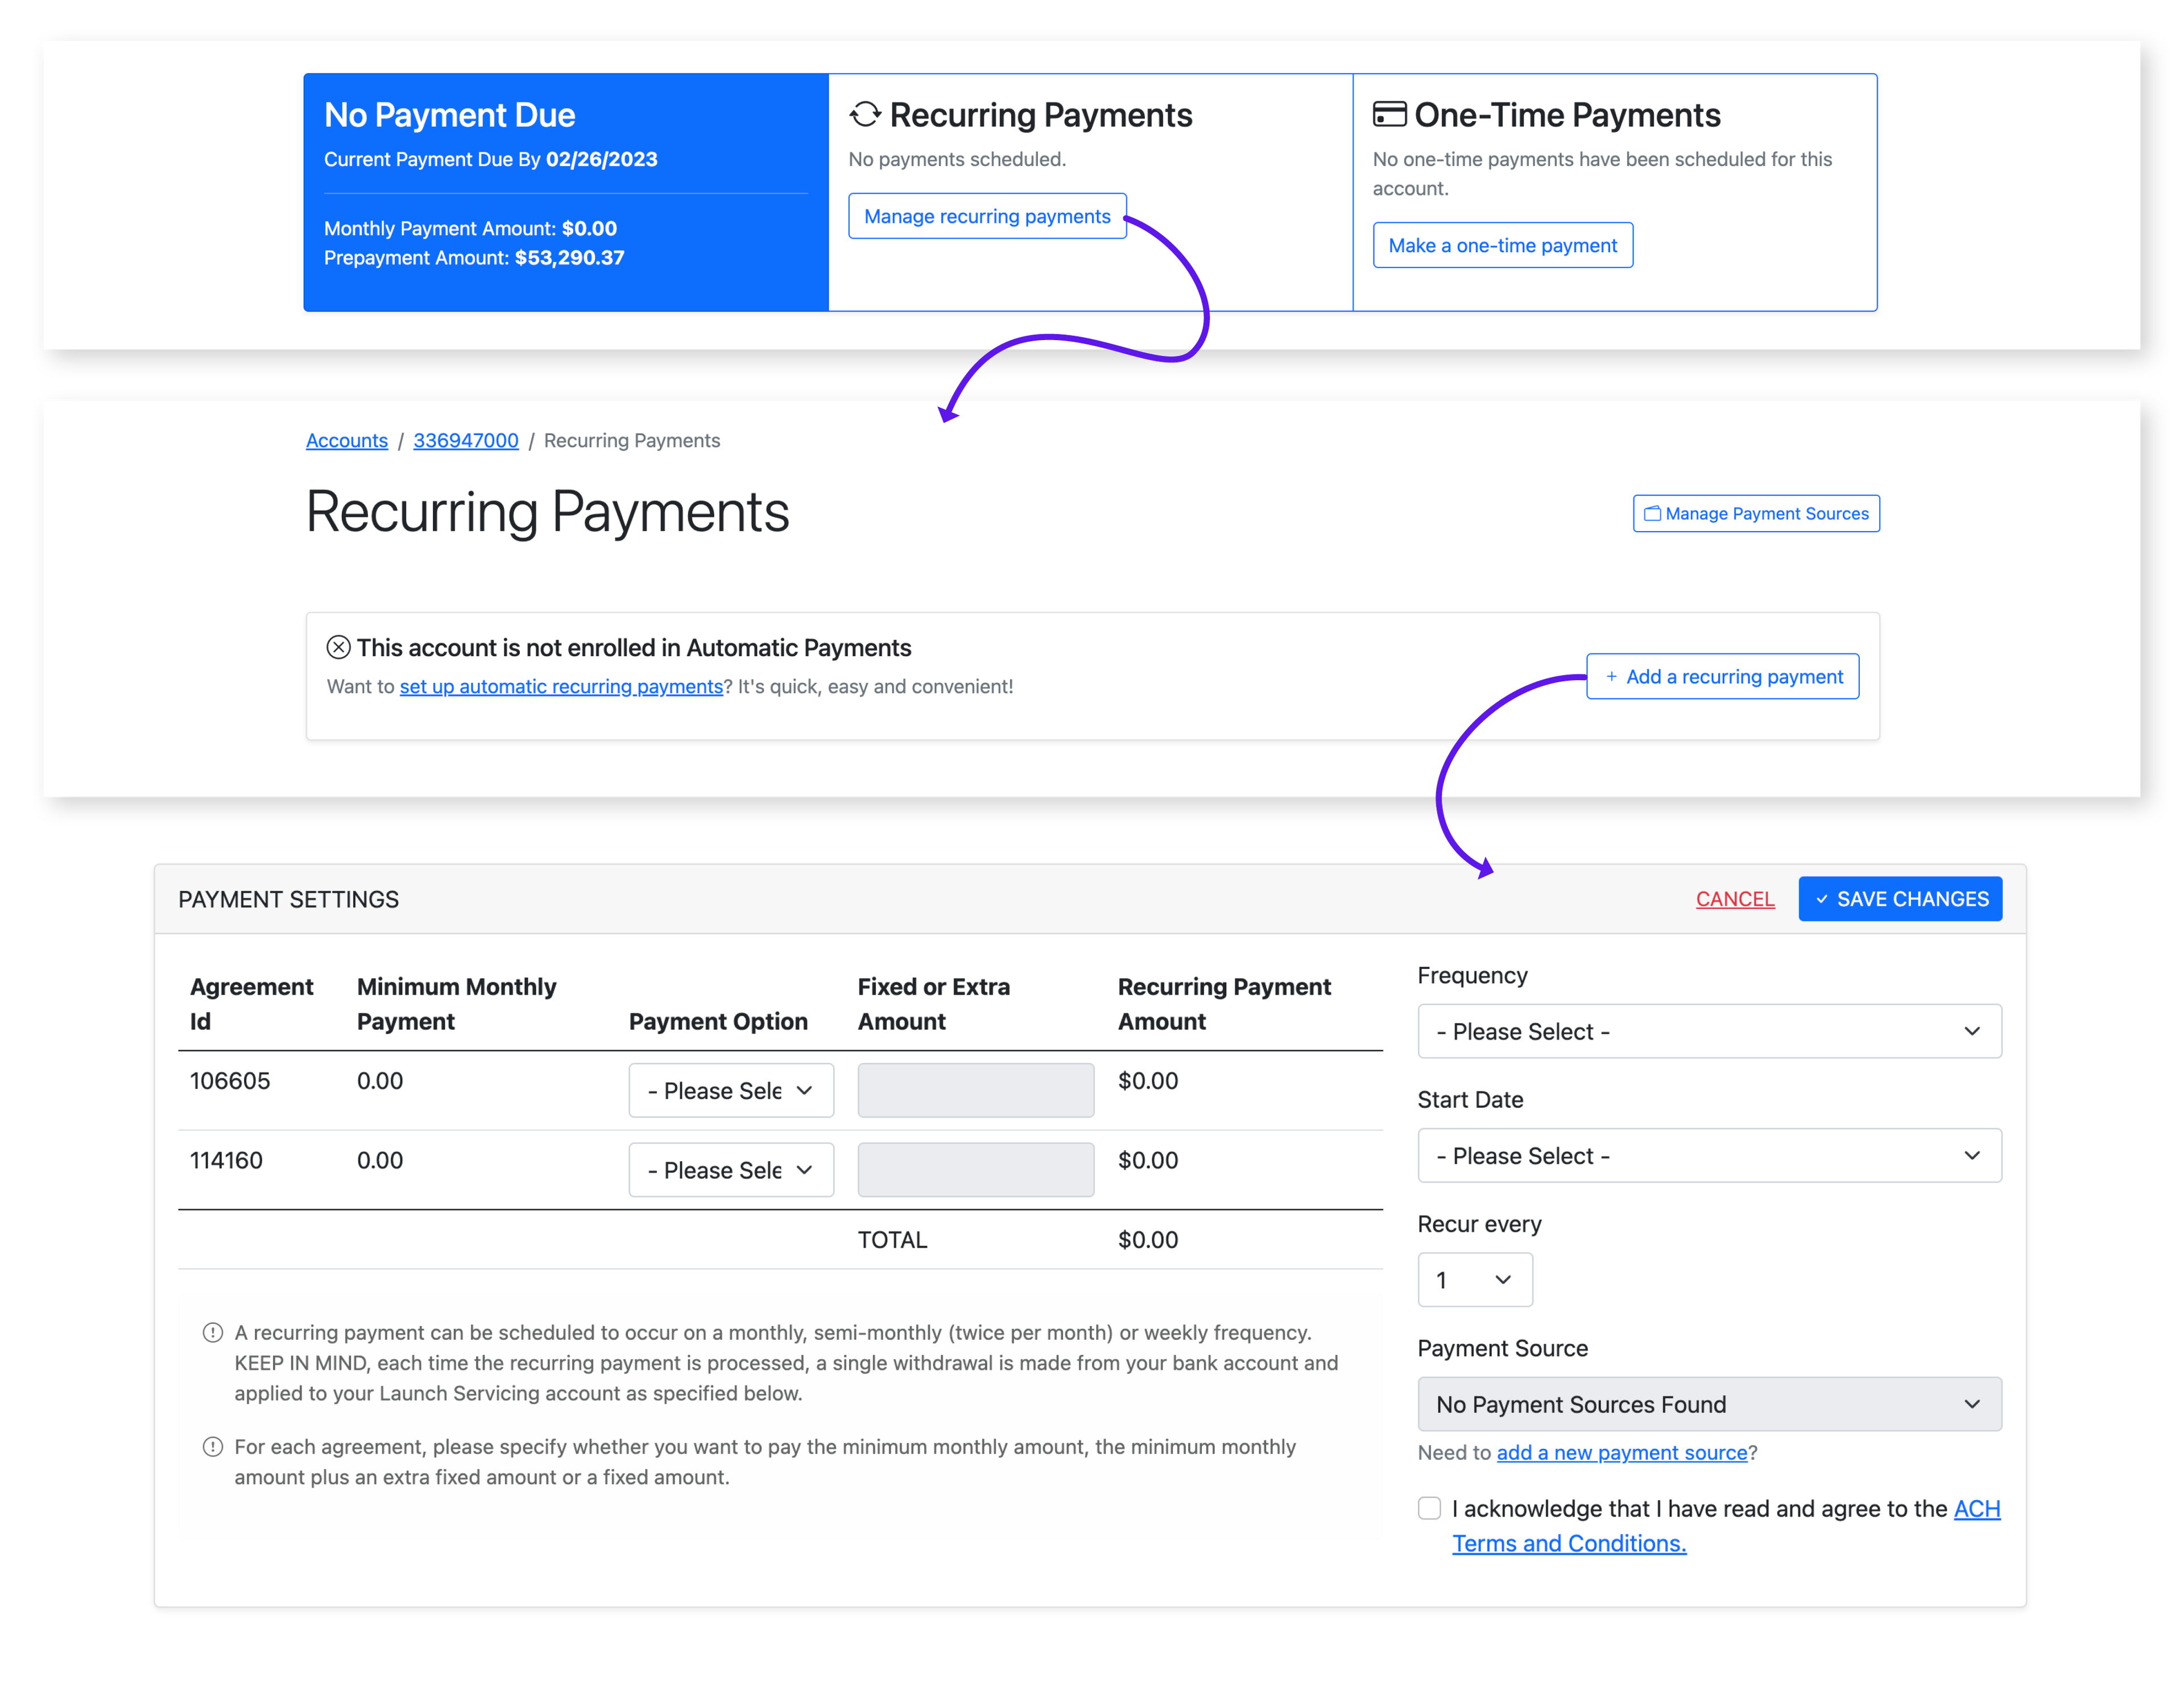Screen dimensions: 2184x1706
Task: Click the wallet icon in Manage Payment Sources
Action: 1652,514
